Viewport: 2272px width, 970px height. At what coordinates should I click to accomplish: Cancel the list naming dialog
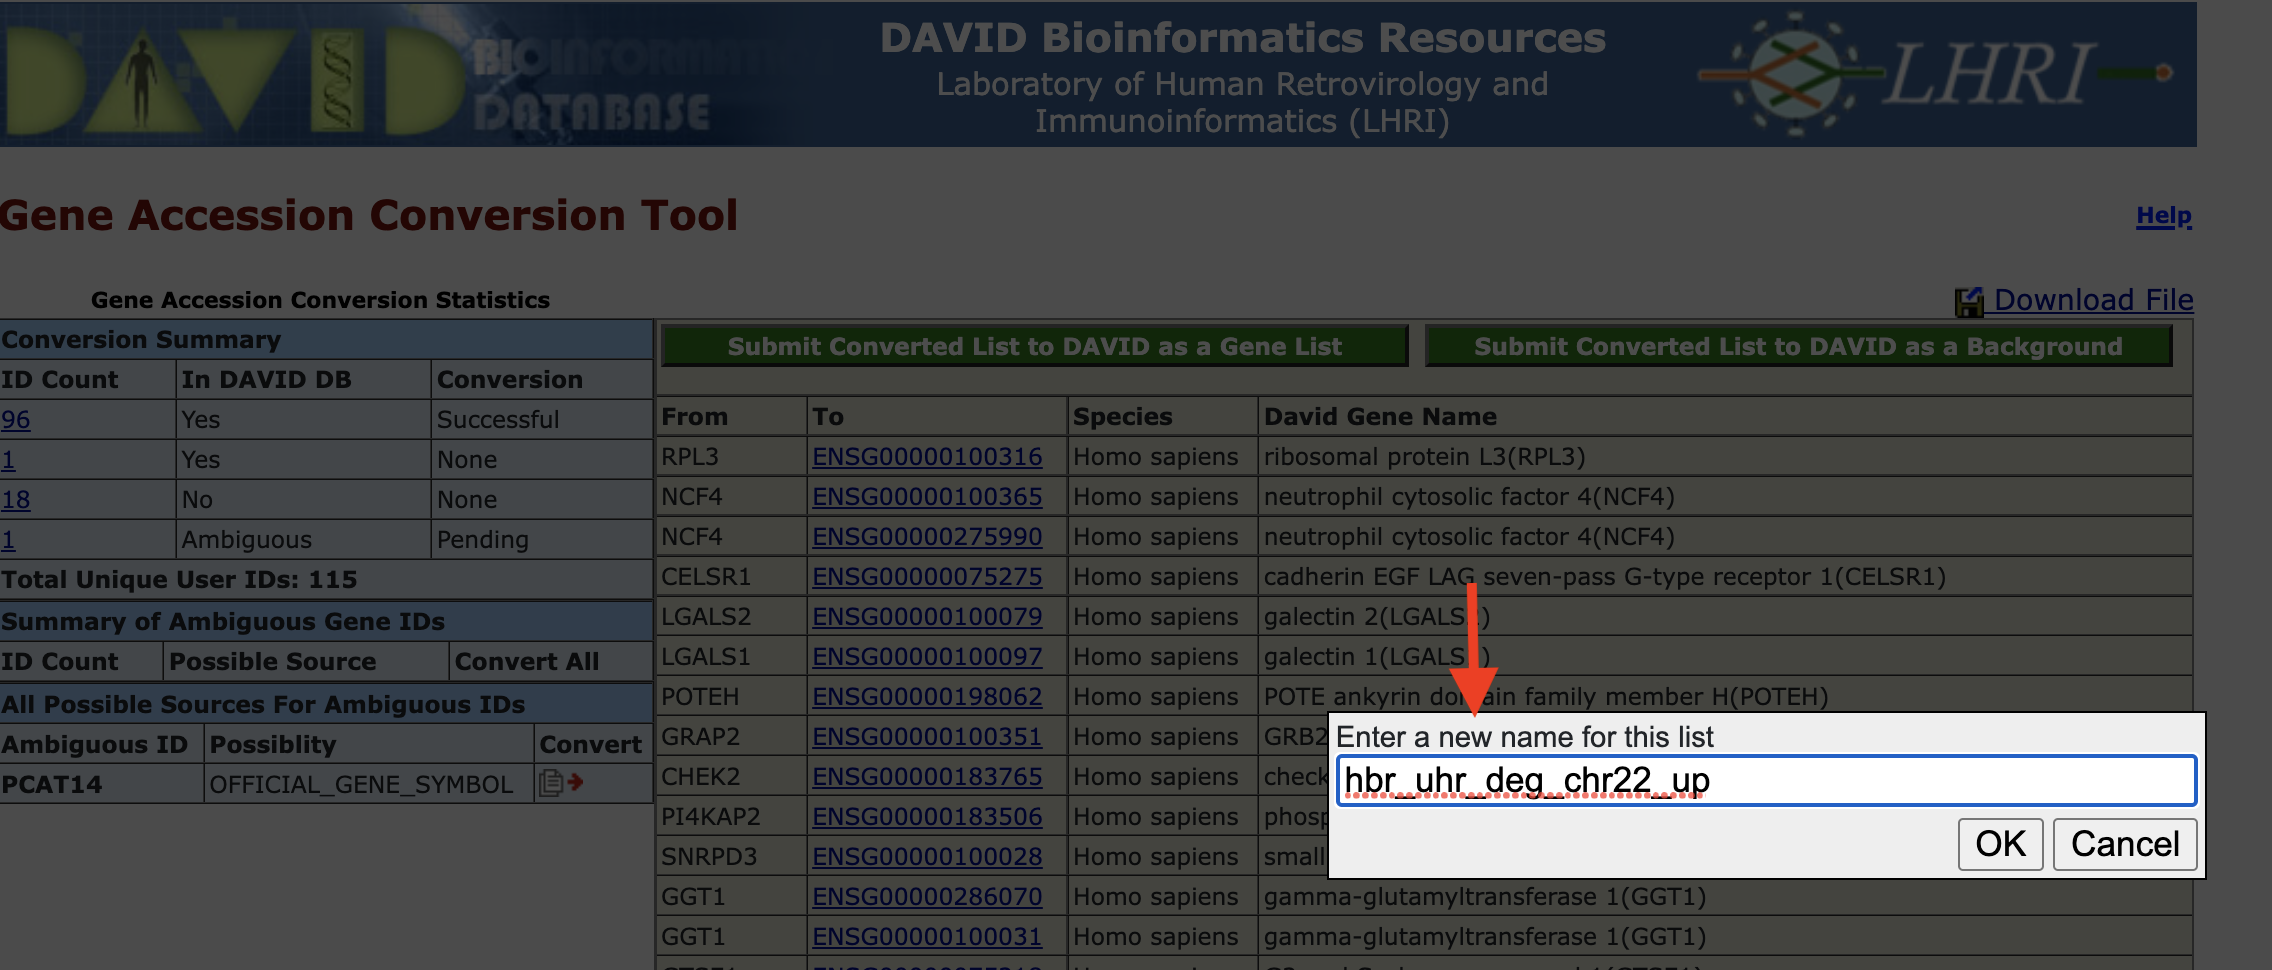(2124, 844)
